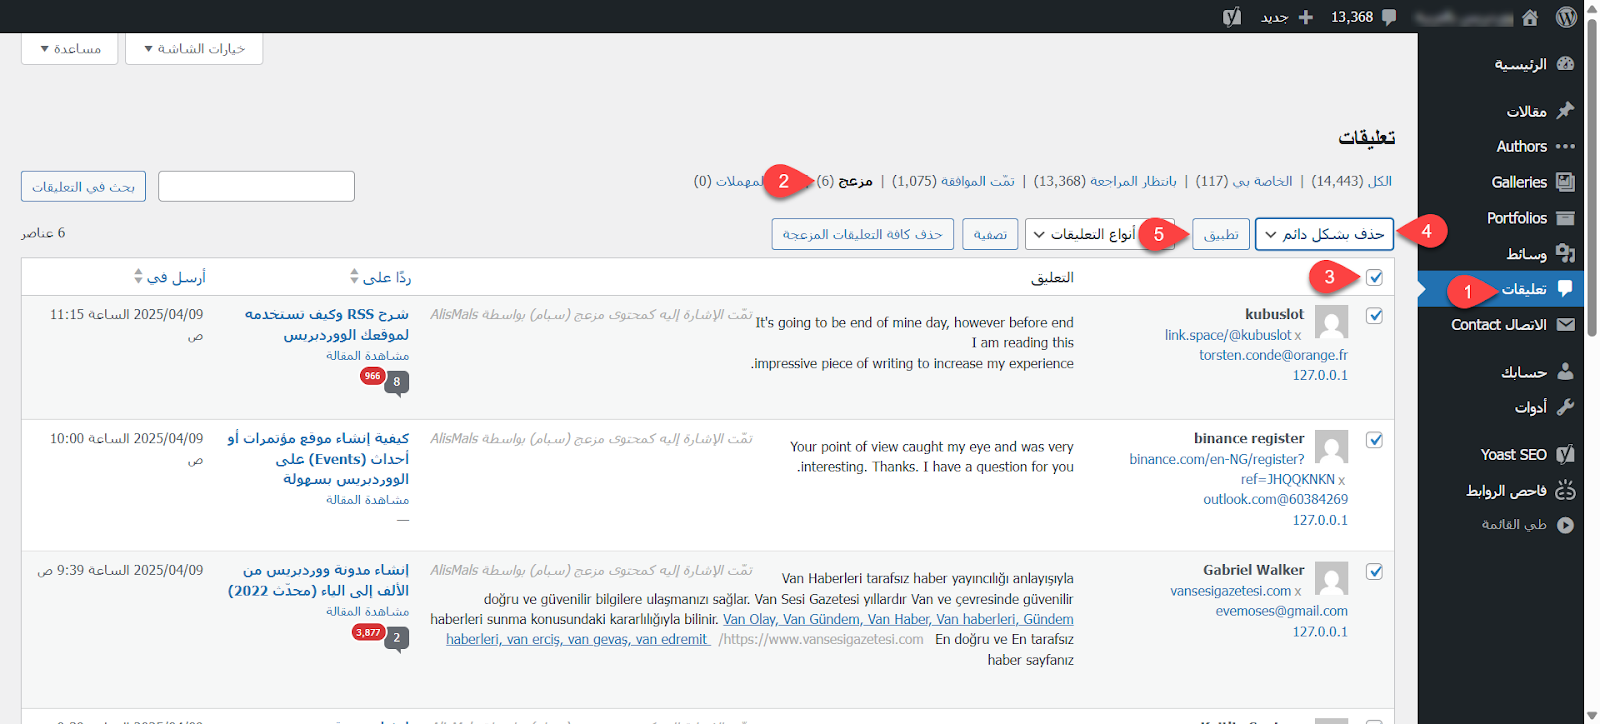Expand the Screen Options panel
This screenshot has height=724, width=1600.
(x=194, y=49)
